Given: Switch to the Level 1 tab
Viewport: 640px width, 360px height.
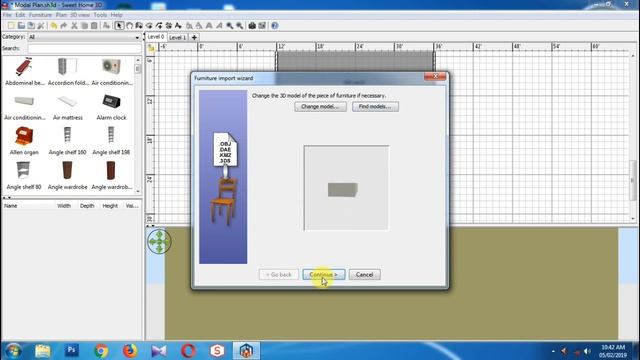Looking at the screenshot, I should pos(178,38).
